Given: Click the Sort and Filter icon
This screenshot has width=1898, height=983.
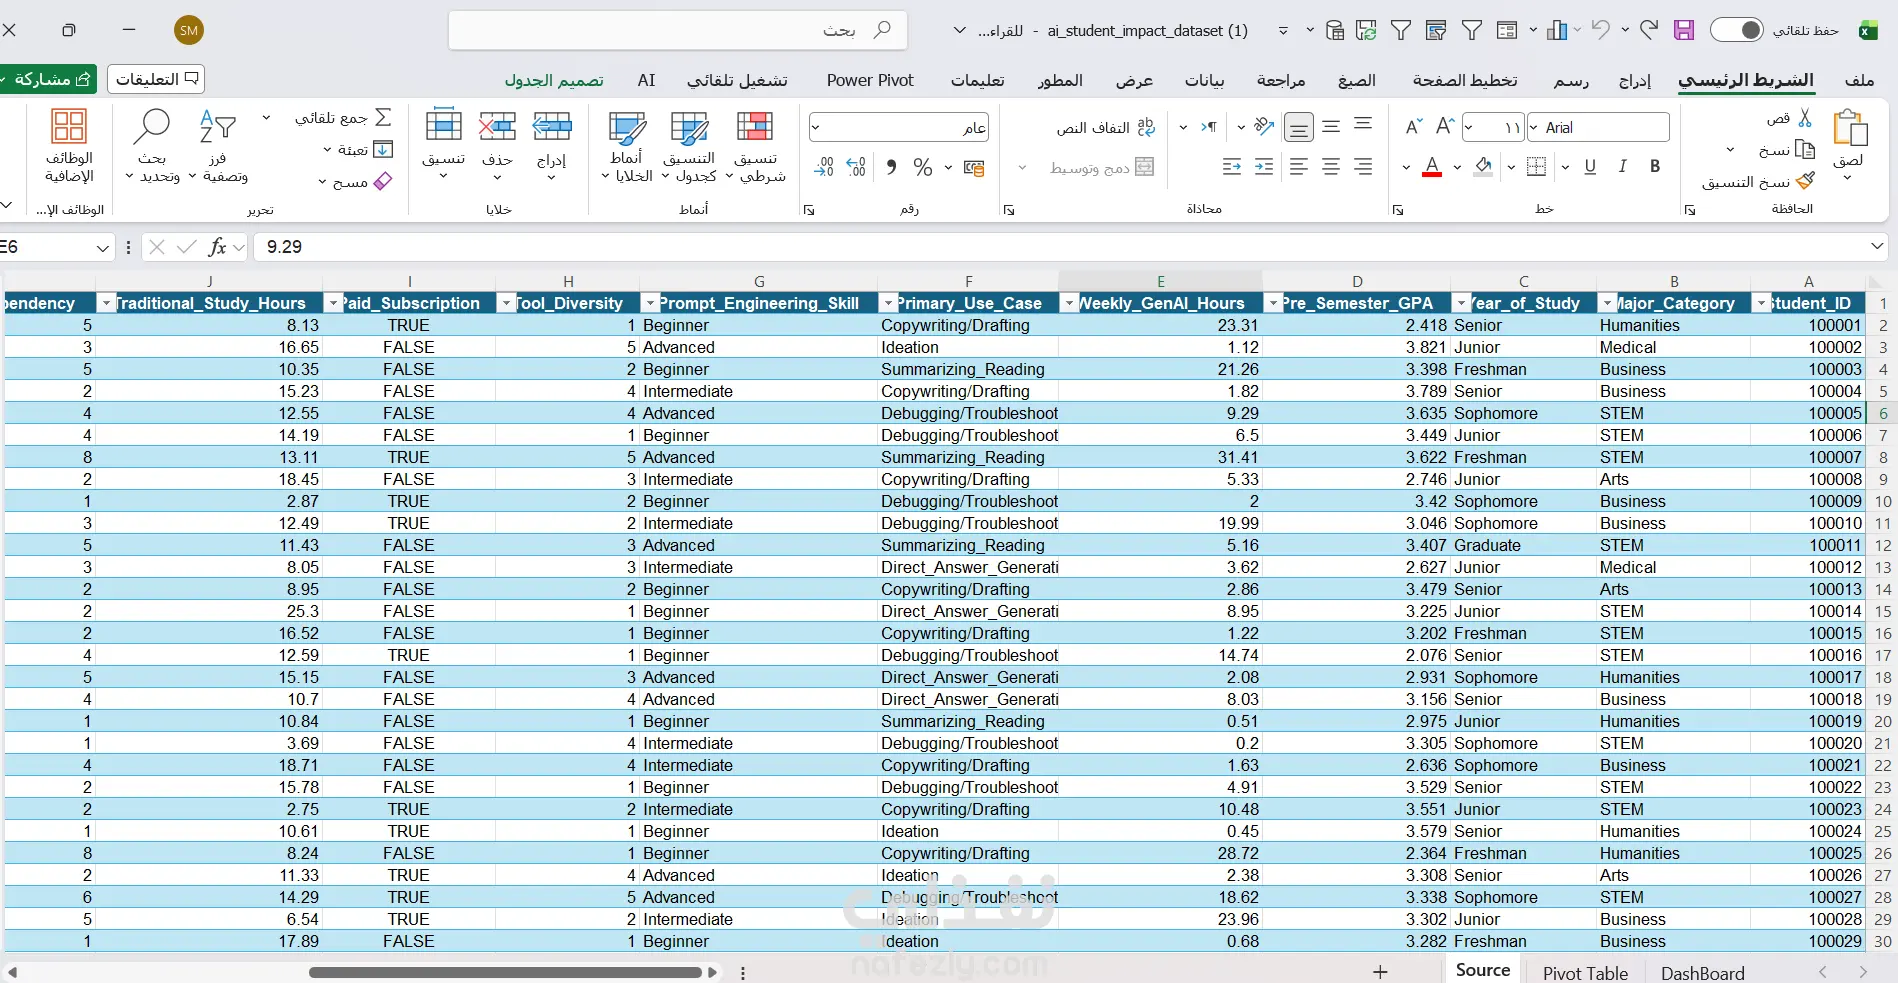Looking at the screenshot, I should click(217, 127).
